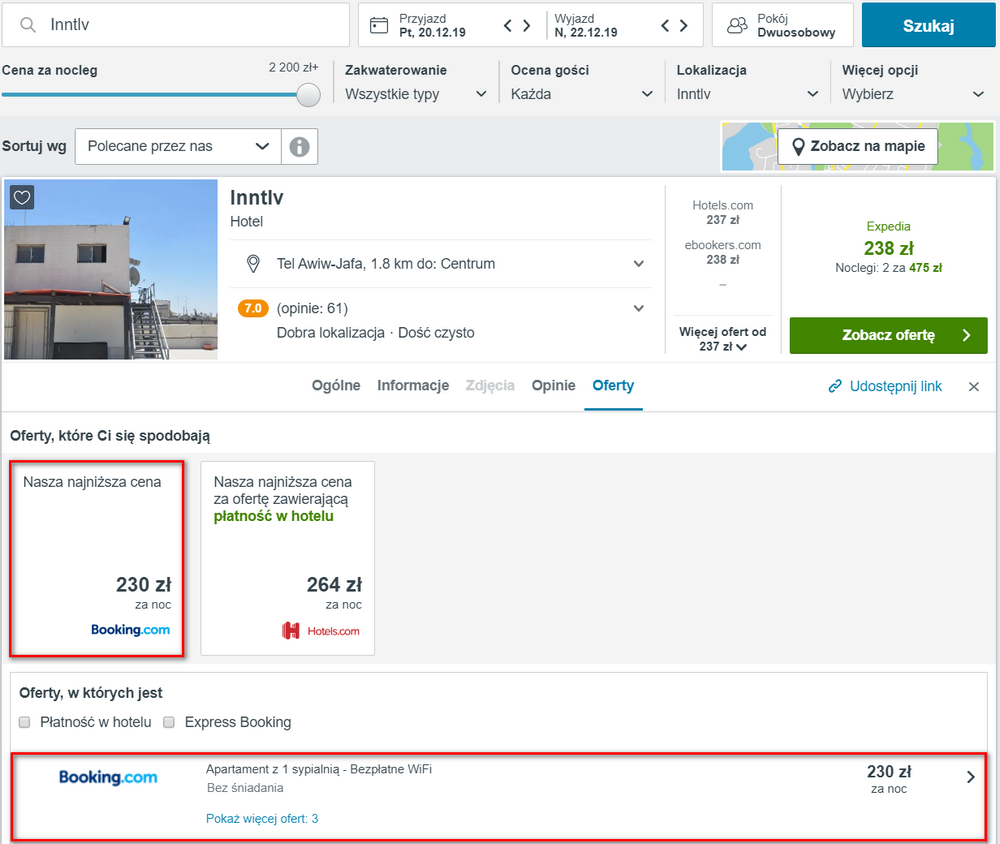Click Apartament z 1 sypialnią offer text
The width and height of the screenshot is (1000, 844).
click(x=319, y=769)
